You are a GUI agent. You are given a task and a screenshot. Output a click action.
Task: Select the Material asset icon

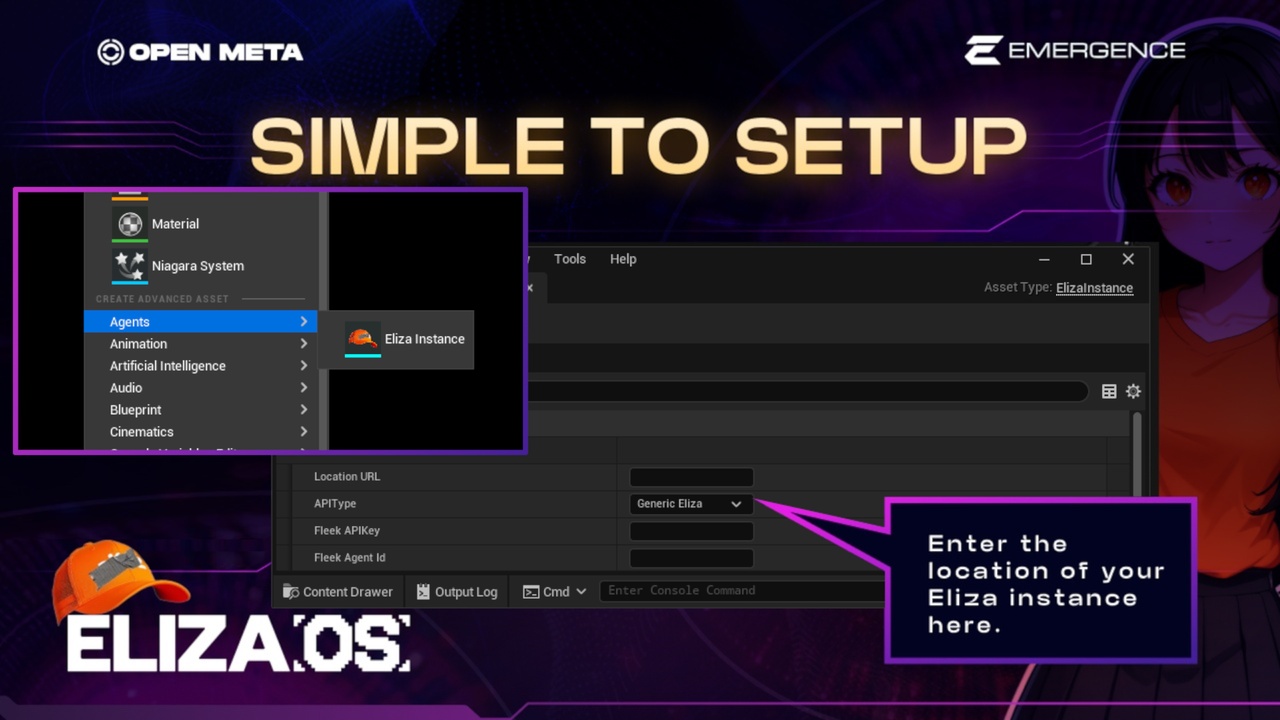point(130,224)
